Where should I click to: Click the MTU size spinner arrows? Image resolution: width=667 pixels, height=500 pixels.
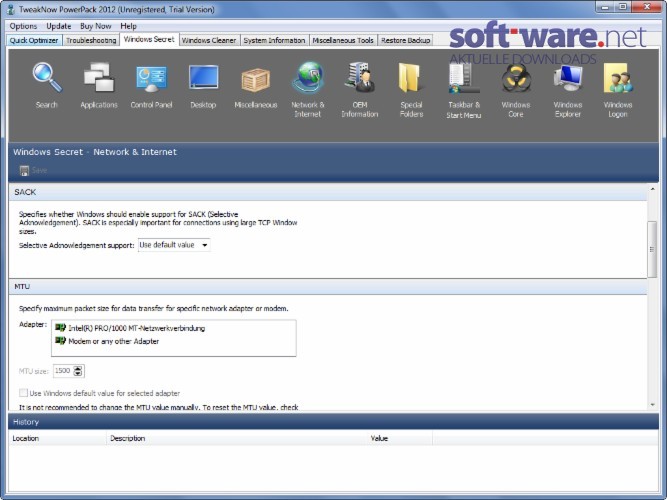78,371
